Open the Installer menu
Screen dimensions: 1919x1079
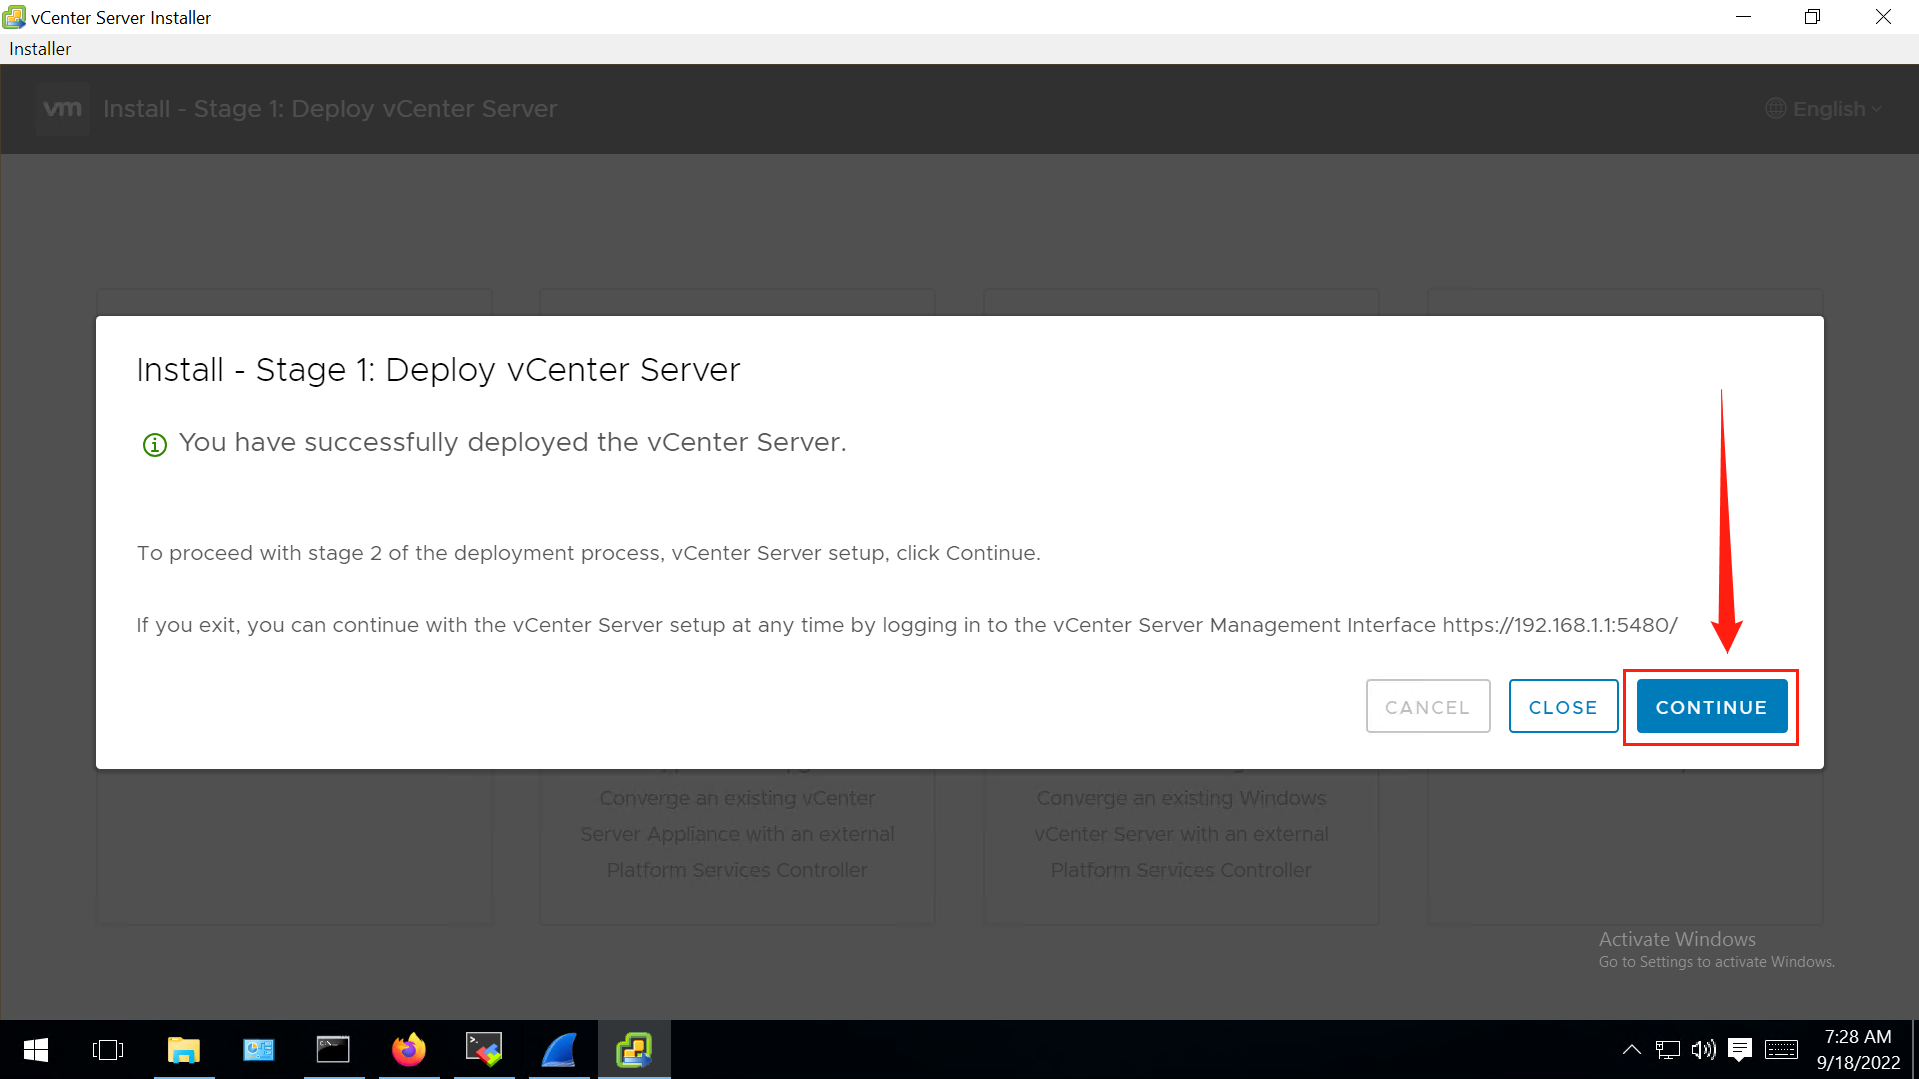[x=40, y=48]
